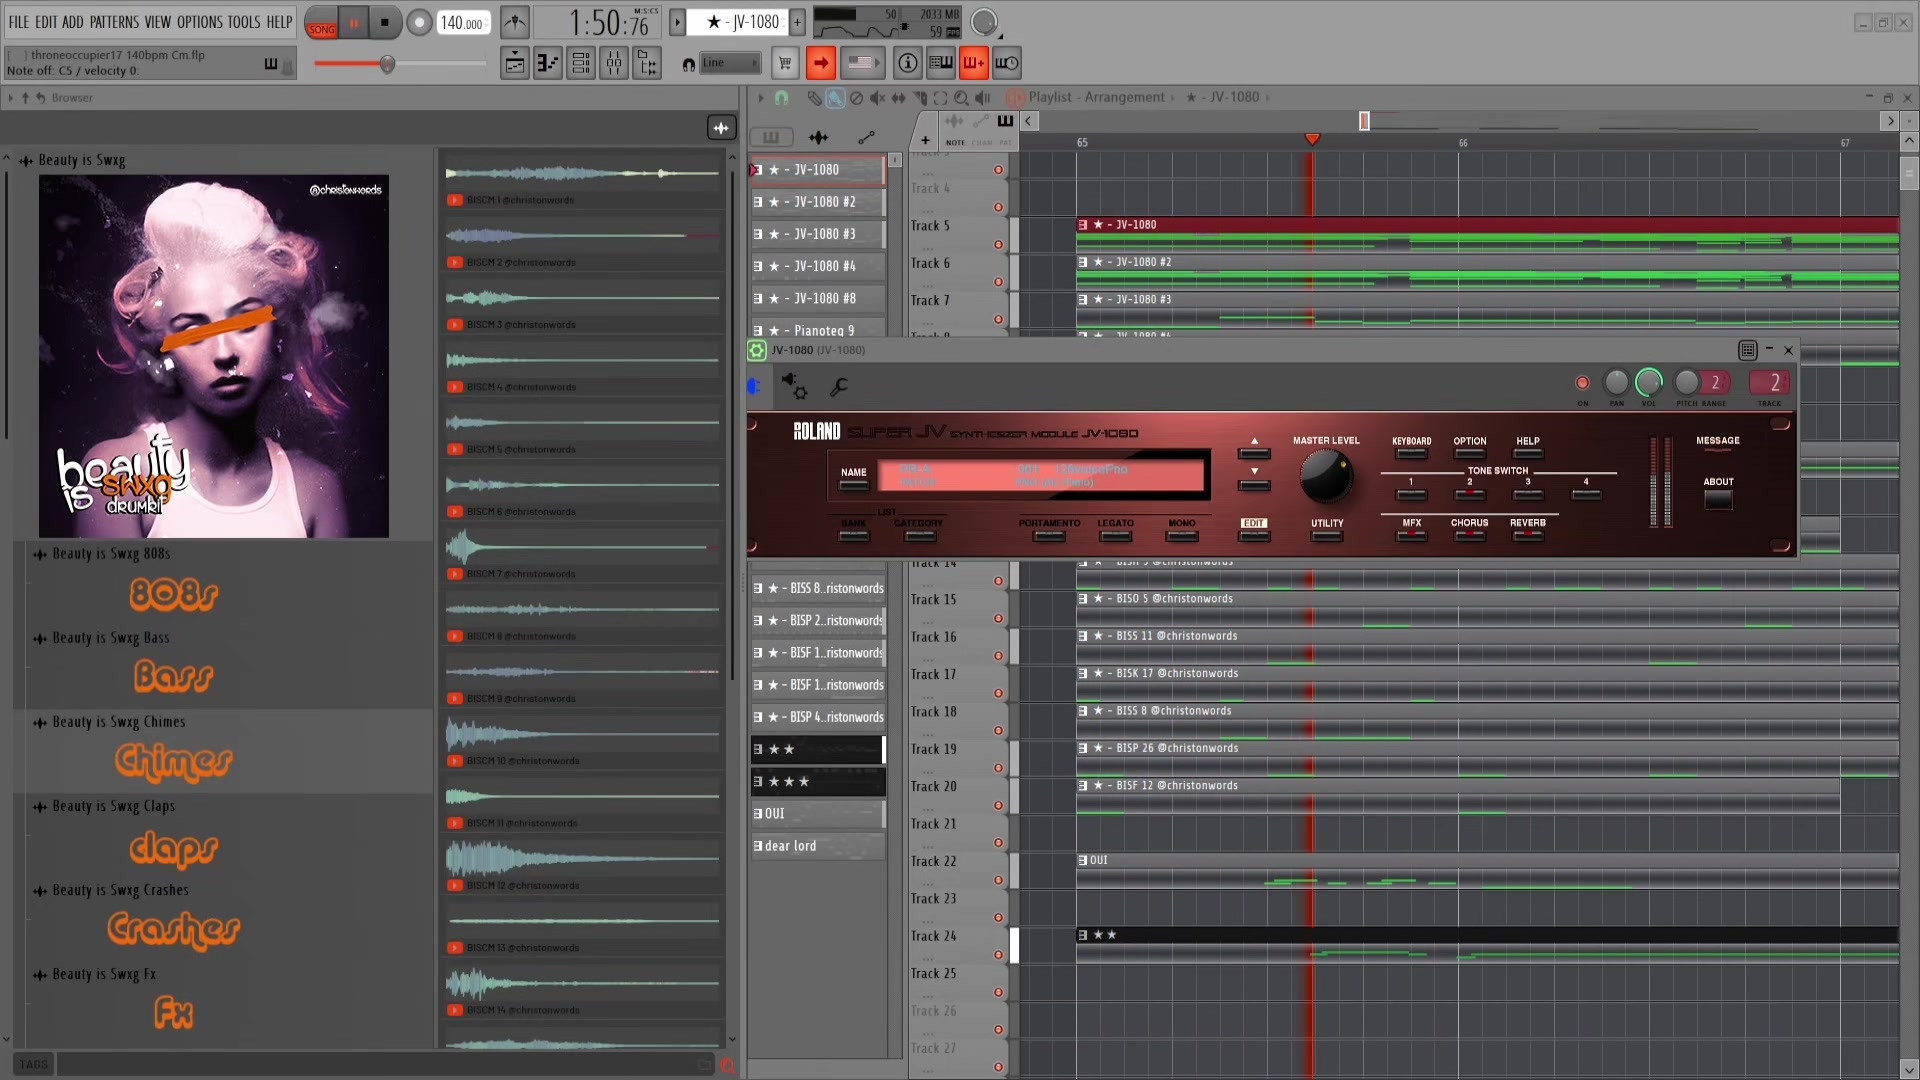Open the ADD menu
The image size is (1920, 1080).
click(73, 22)
